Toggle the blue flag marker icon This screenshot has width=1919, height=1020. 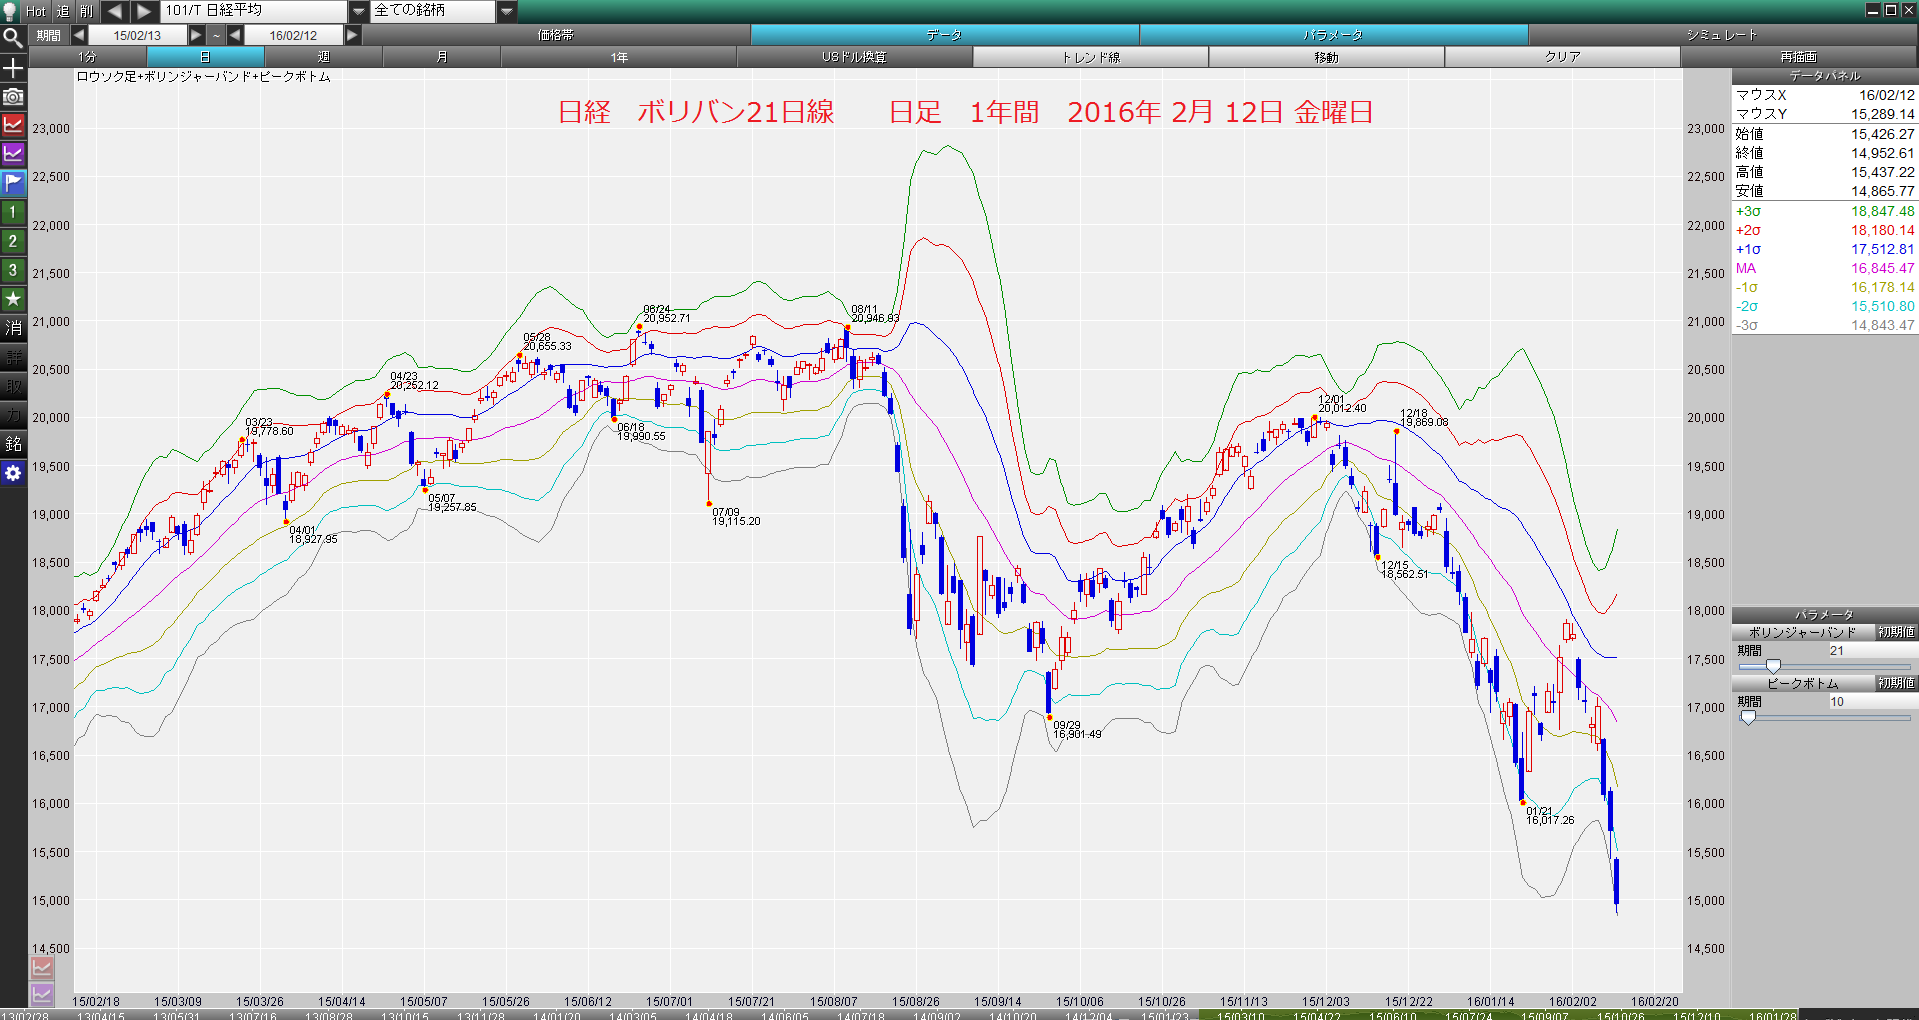13,183
